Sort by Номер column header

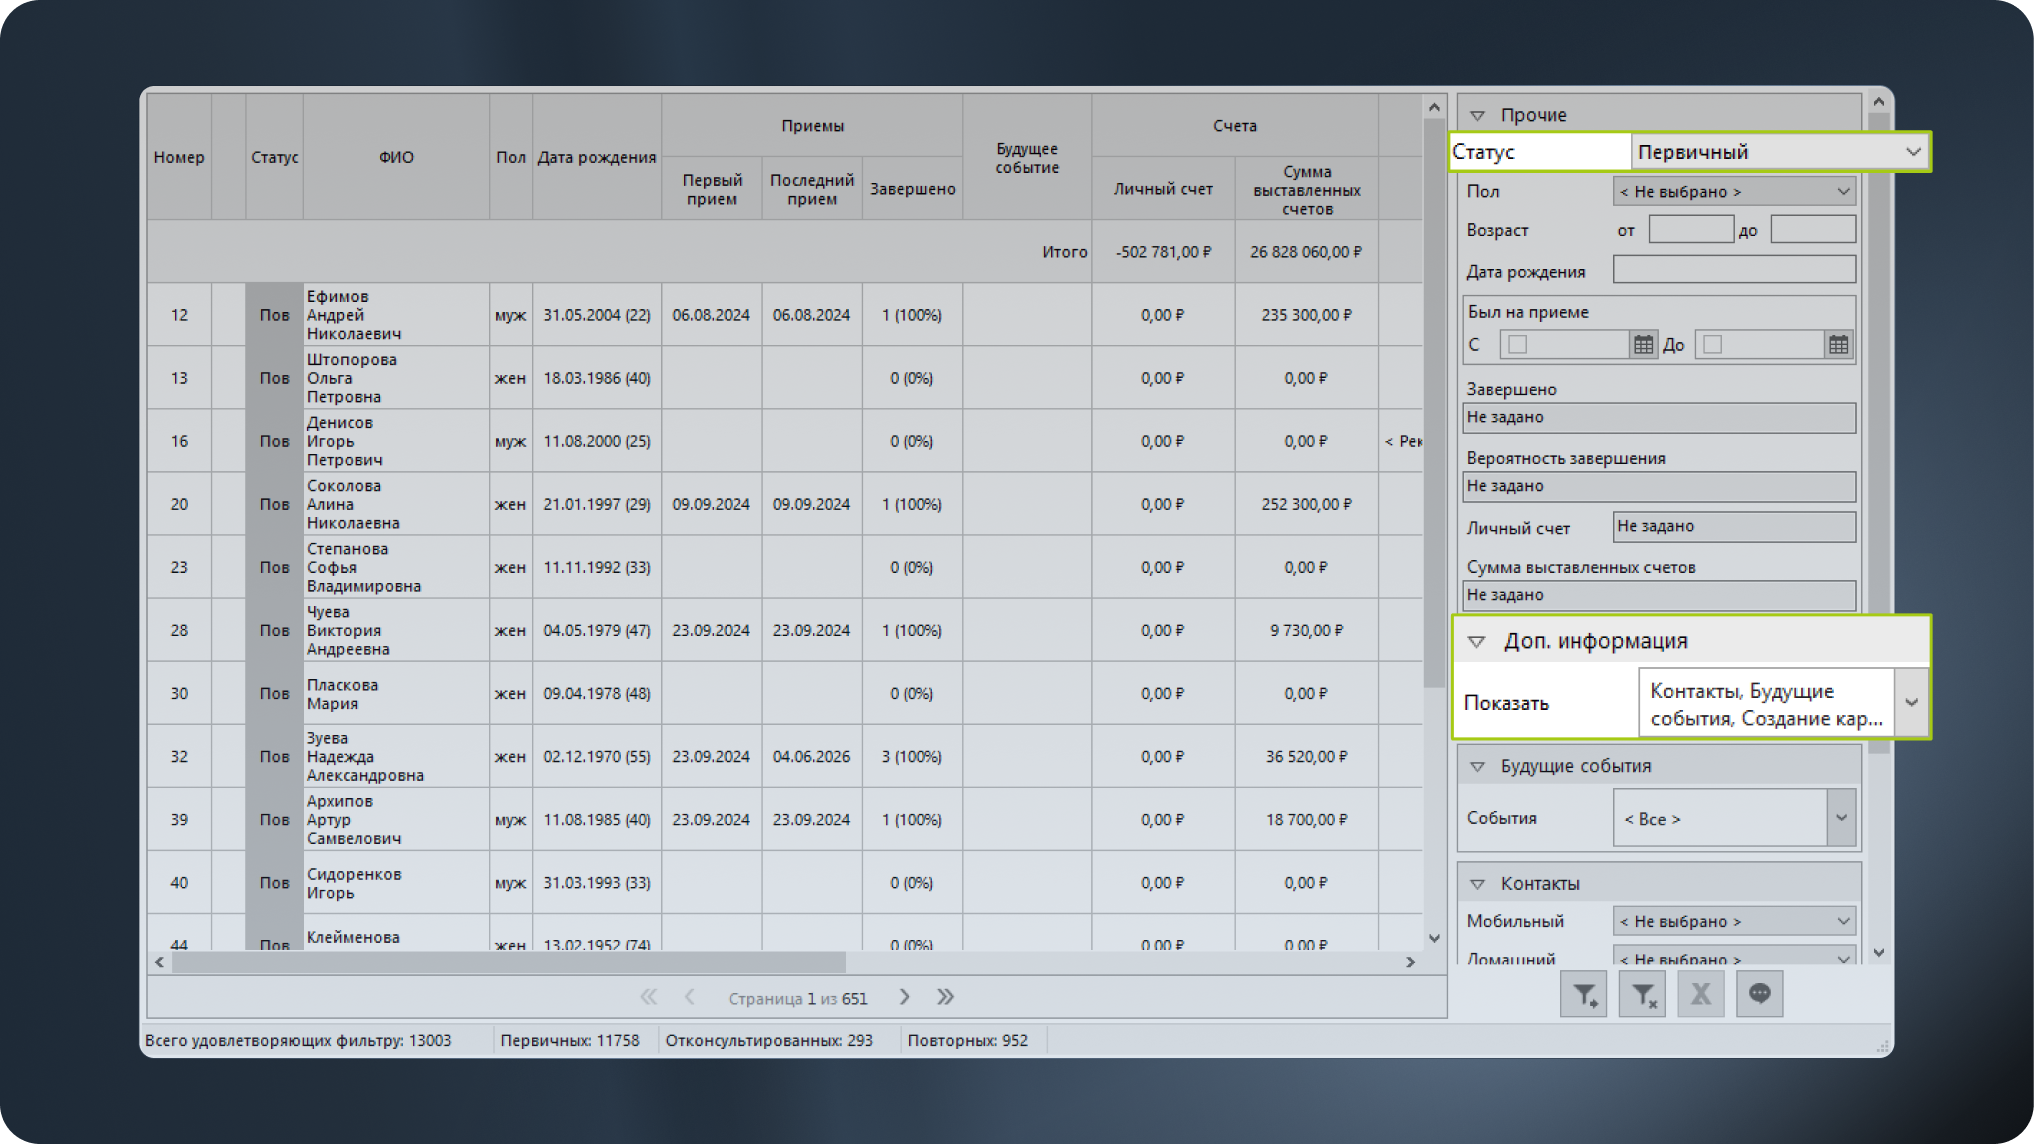coord(179,157)
